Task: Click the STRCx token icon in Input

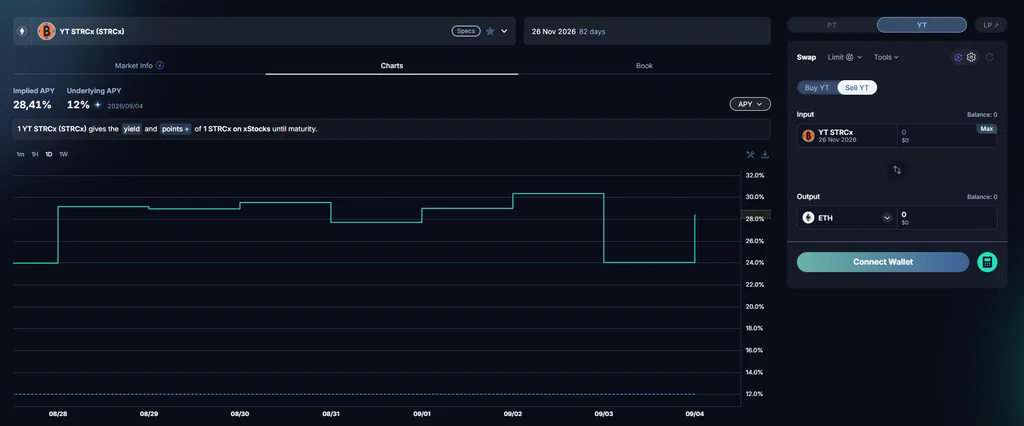Action: (x=808, y=135)
